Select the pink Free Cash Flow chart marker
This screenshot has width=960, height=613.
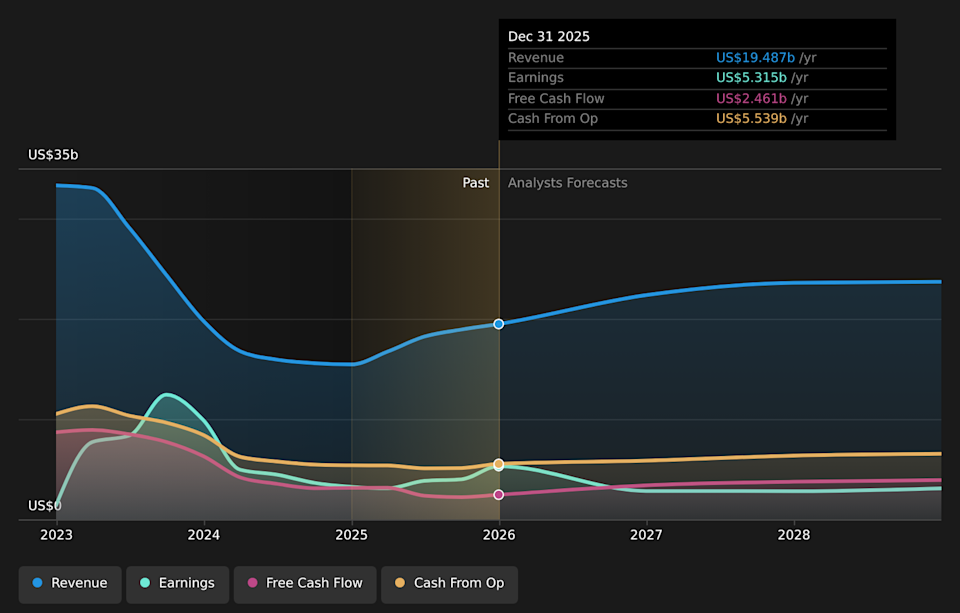(x=498, y=494)
